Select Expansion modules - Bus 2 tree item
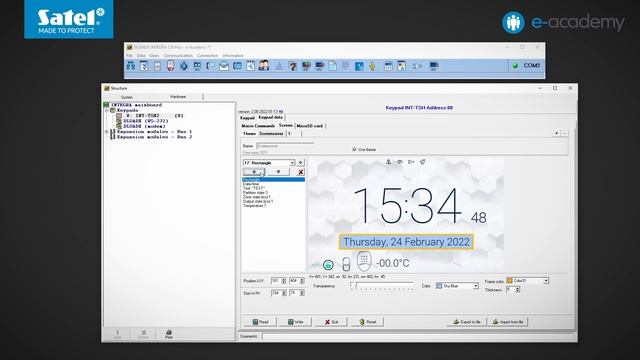Image resolution: width=640 pixels, height=360 pixels. [x=154, y=137]
